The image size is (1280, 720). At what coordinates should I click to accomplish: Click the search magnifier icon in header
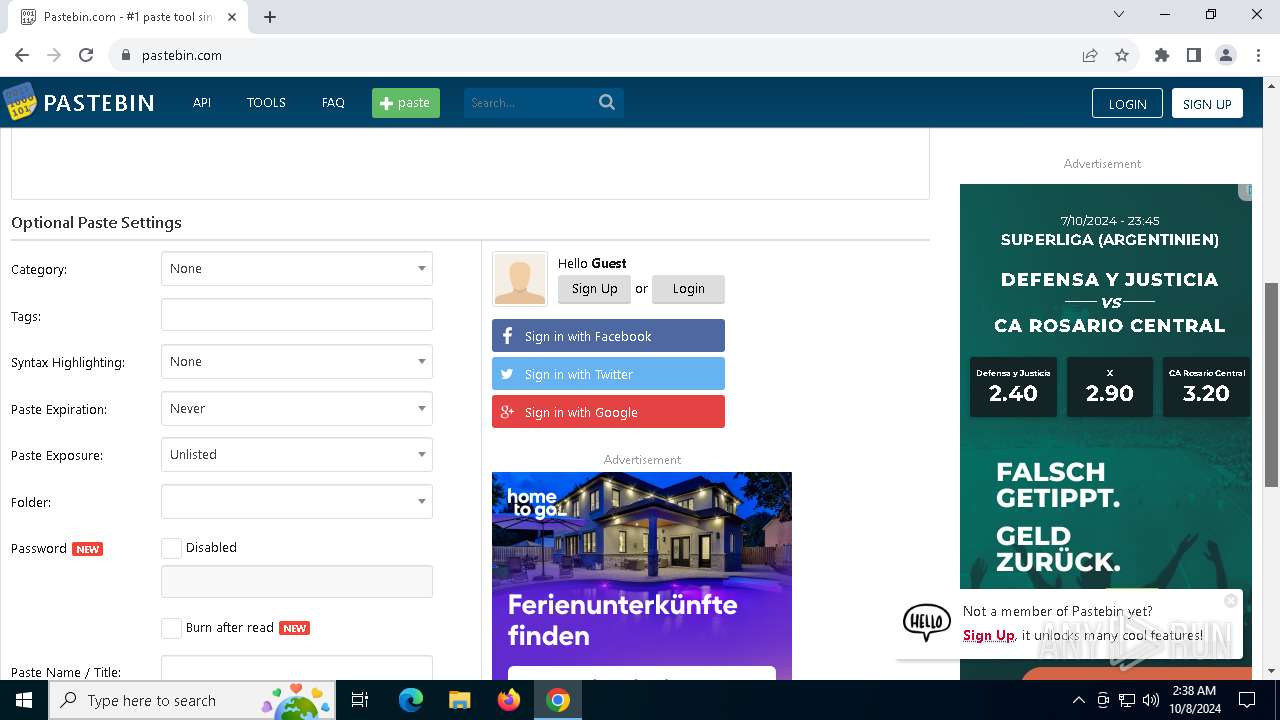[607, 102]
